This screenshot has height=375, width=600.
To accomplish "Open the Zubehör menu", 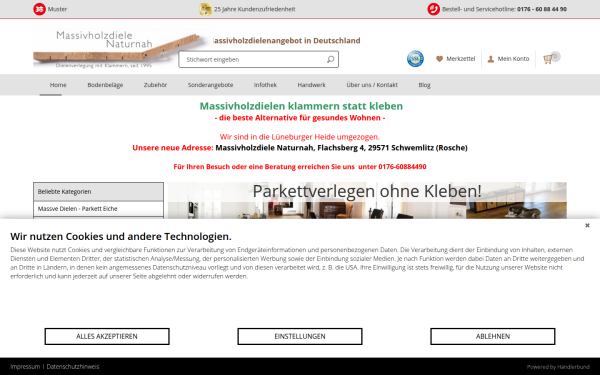I will coord(155,85).
